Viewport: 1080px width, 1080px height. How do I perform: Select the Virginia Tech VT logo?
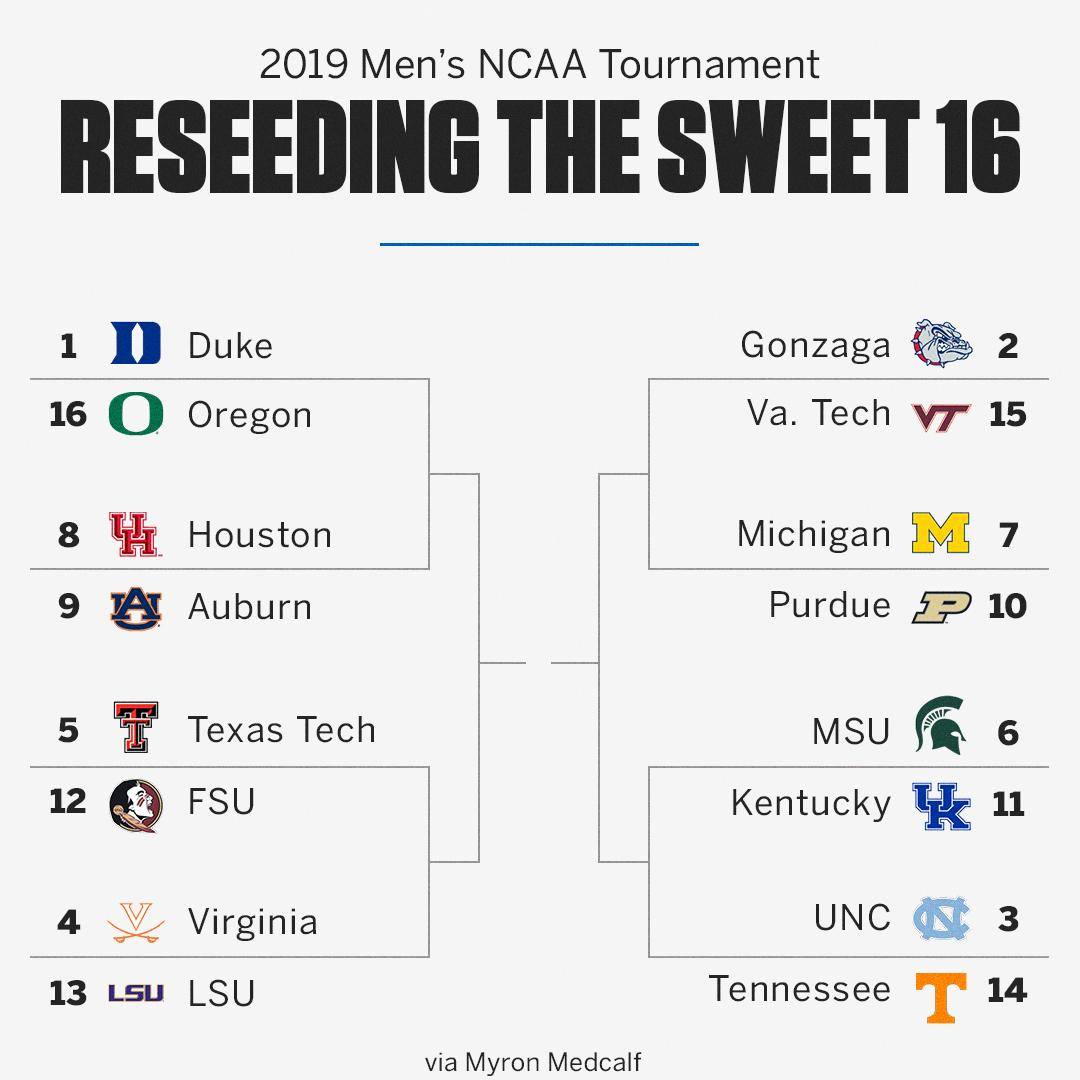point(941,417)
